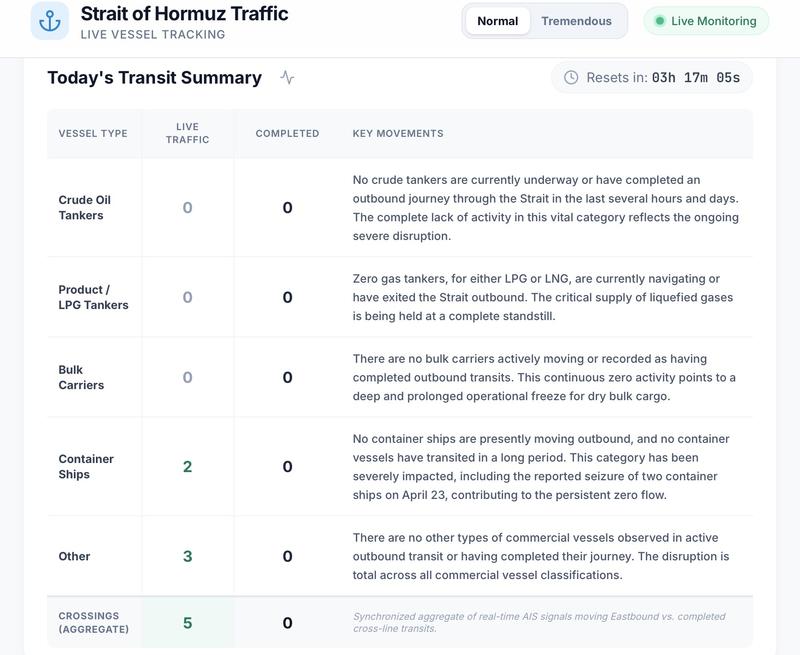Image resolution: width=800 pixels, height=655 pixels.
Task: Click the green Live Monitoring status dot
Action: (x=660, y=21)
